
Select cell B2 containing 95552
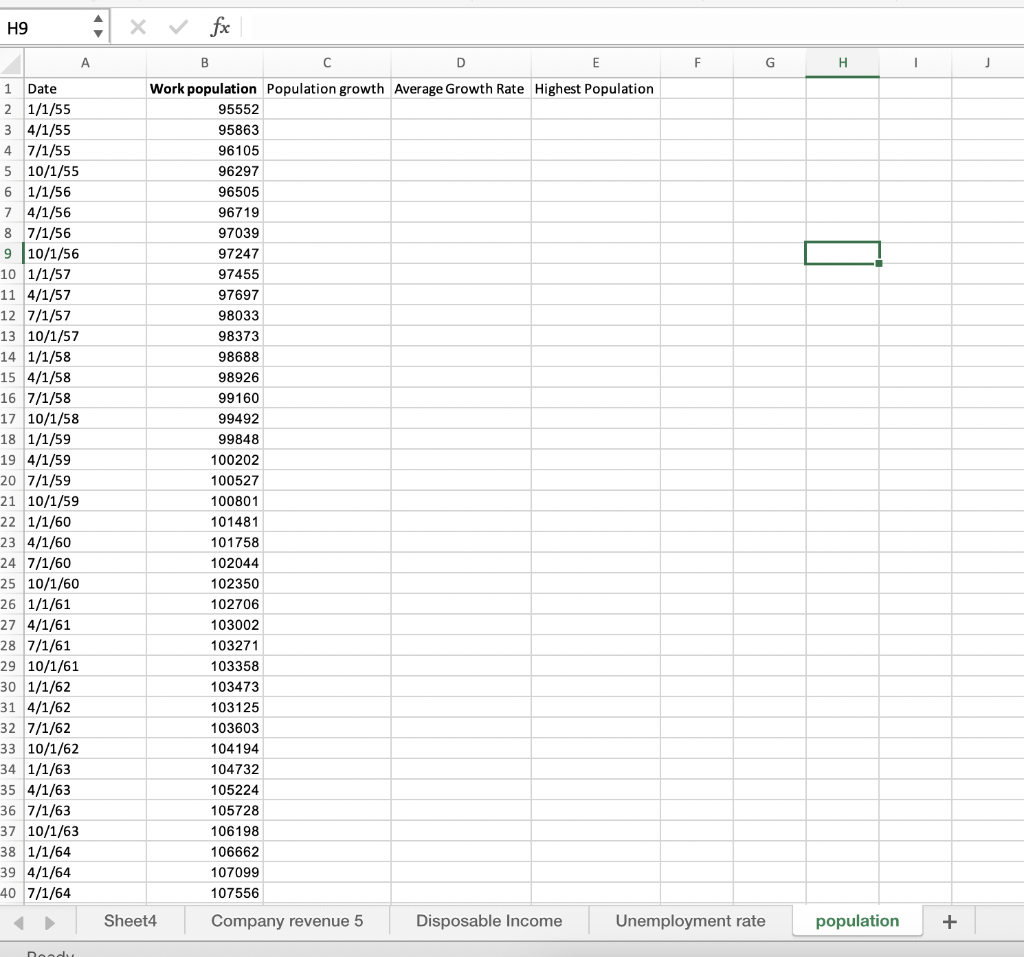click(x=205, y=109)
